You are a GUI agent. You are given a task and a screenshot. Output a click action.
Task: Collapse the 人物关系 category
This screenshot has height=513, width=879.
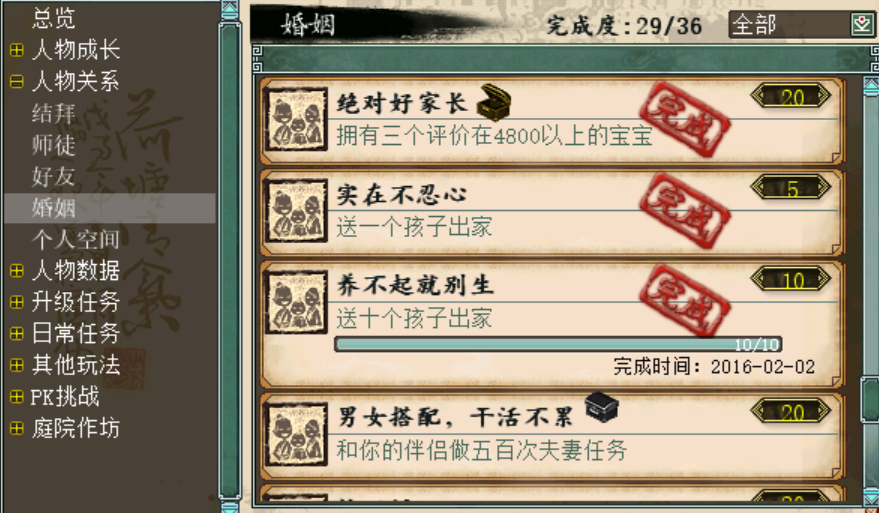tap(17, 82)
